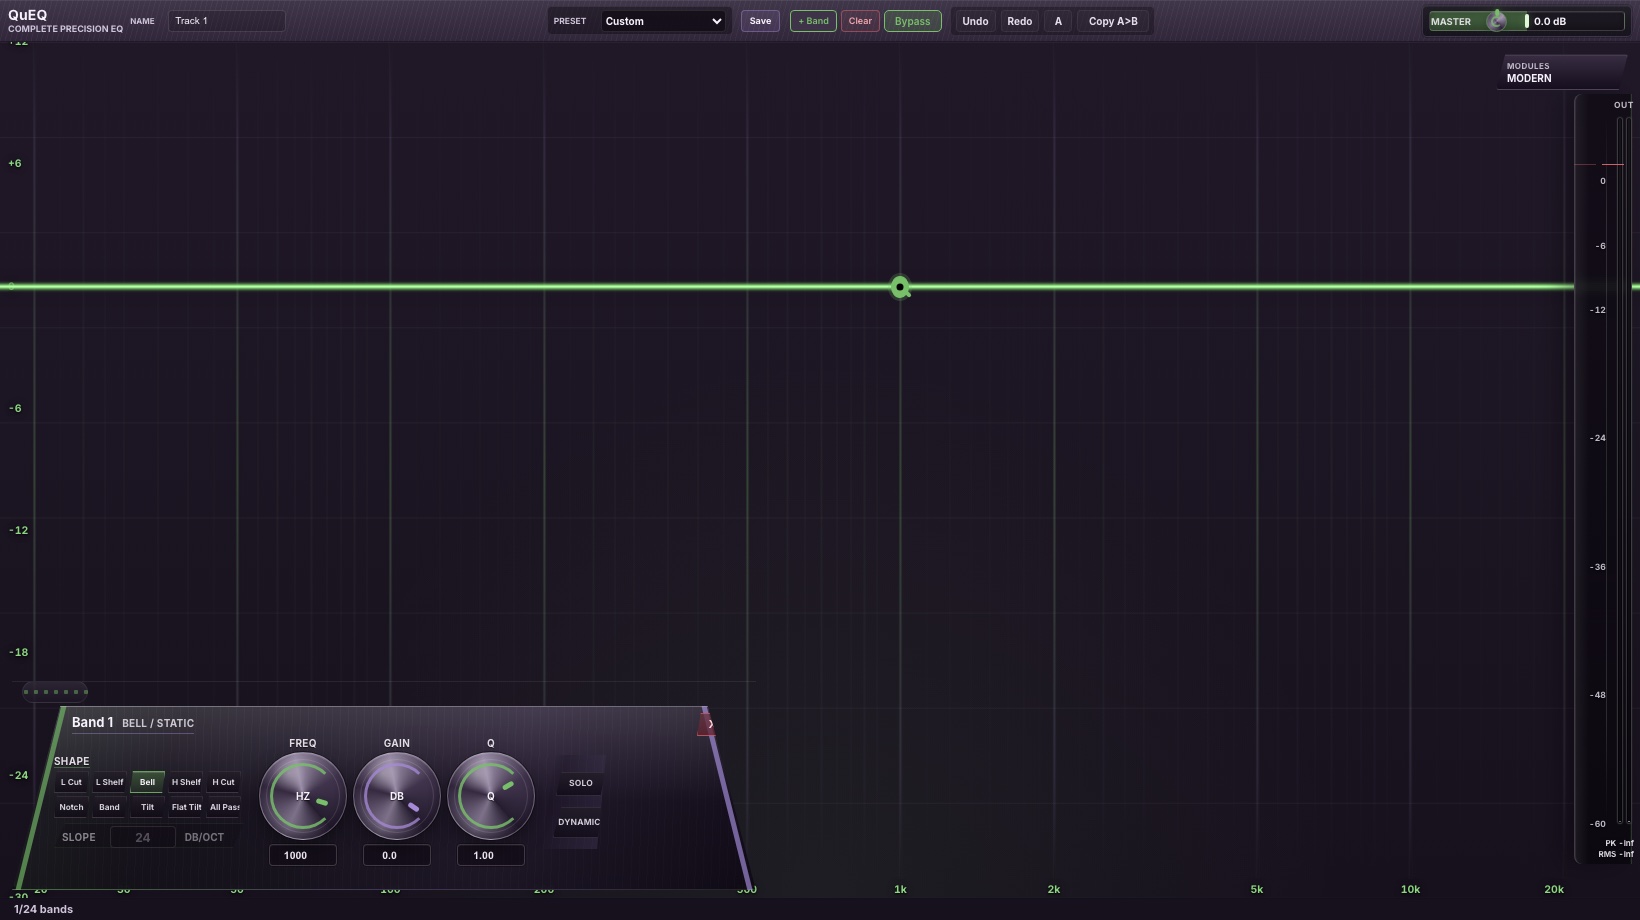This screenshot has height=920, width=1640.
Task: Click the frequency value field 1000
Action: click(x=303, y=855)
